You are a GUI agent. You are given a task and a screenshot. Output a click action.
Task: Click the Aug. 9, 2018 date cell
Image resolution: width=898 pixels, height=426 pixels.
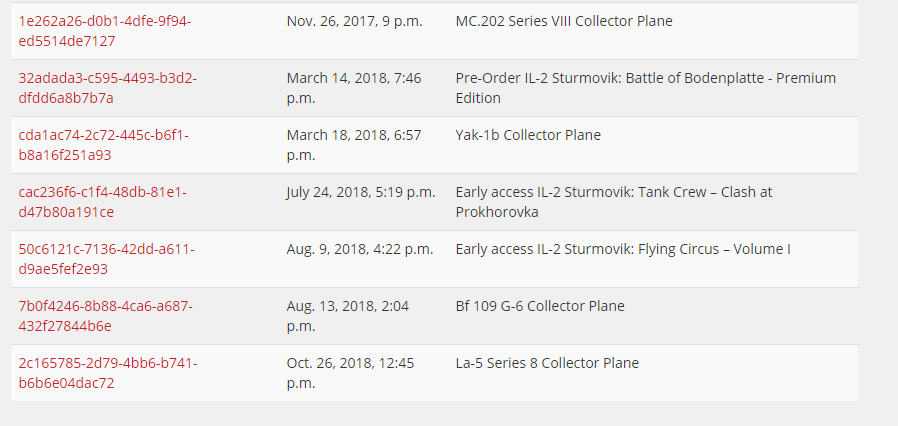pos(359,249)
